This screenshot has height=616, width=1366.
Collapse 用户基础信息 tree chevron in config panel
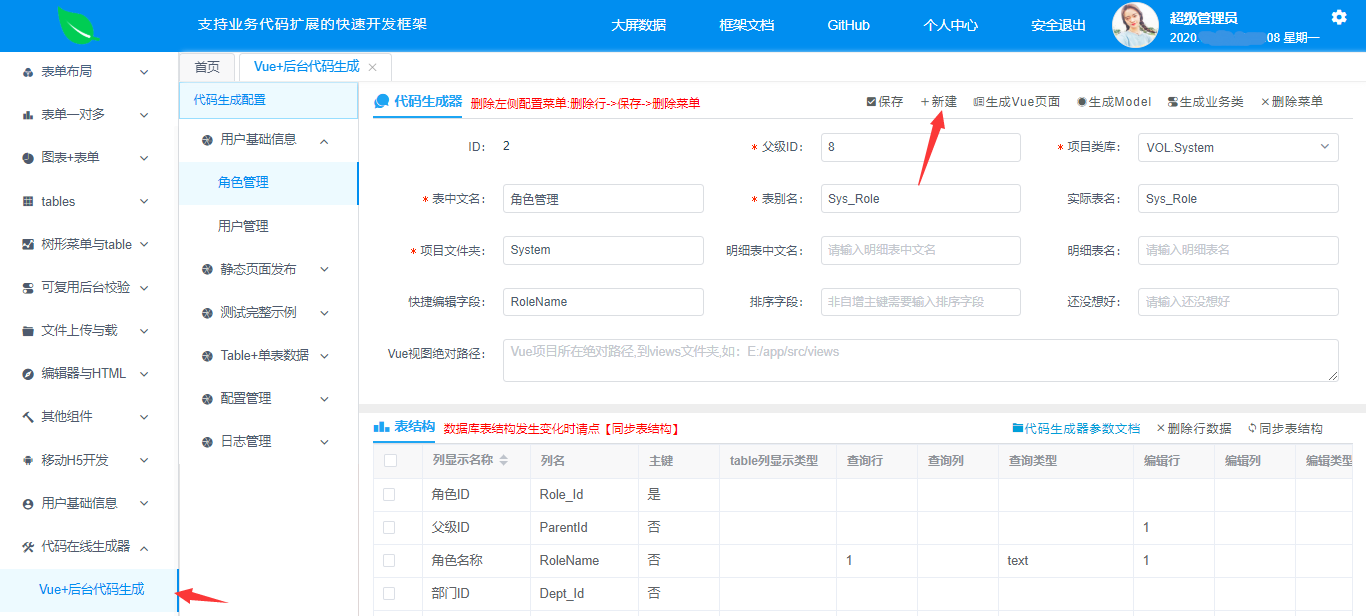pos(324,140)
